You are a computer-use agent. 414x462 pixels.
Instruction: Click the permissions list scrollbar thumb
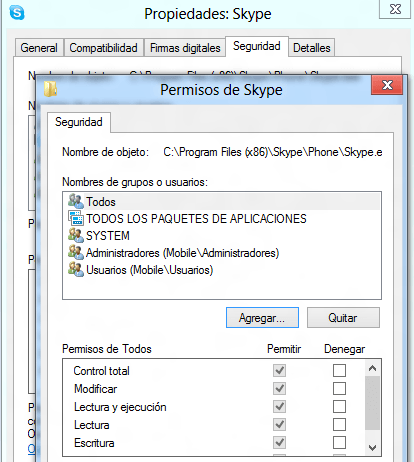(373, 403)
